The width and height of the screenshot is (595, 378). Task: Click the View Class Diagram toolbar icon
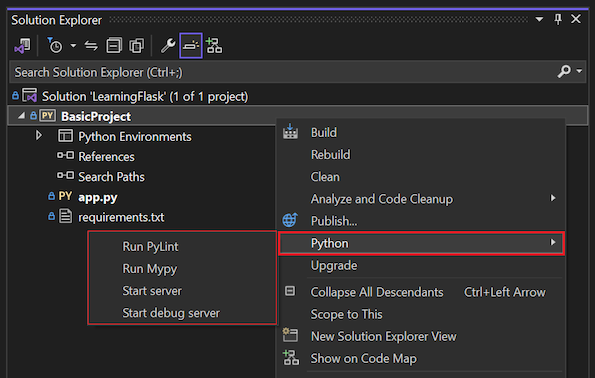click(214, 46)
